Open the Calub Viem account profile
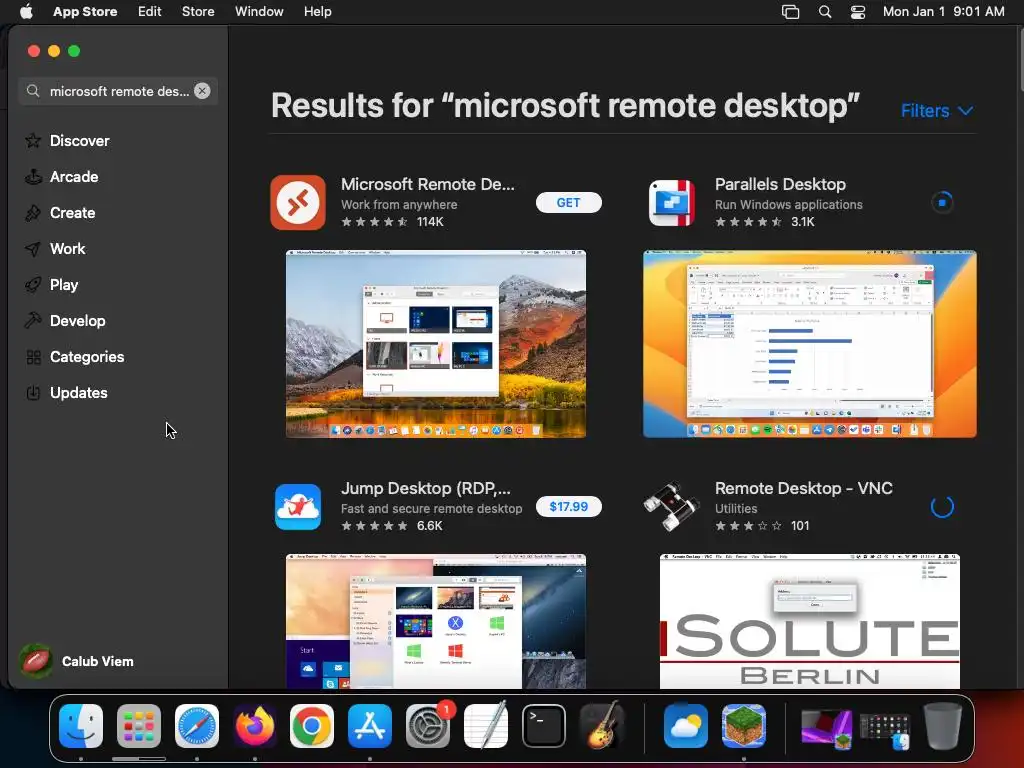 pos(77,661)
